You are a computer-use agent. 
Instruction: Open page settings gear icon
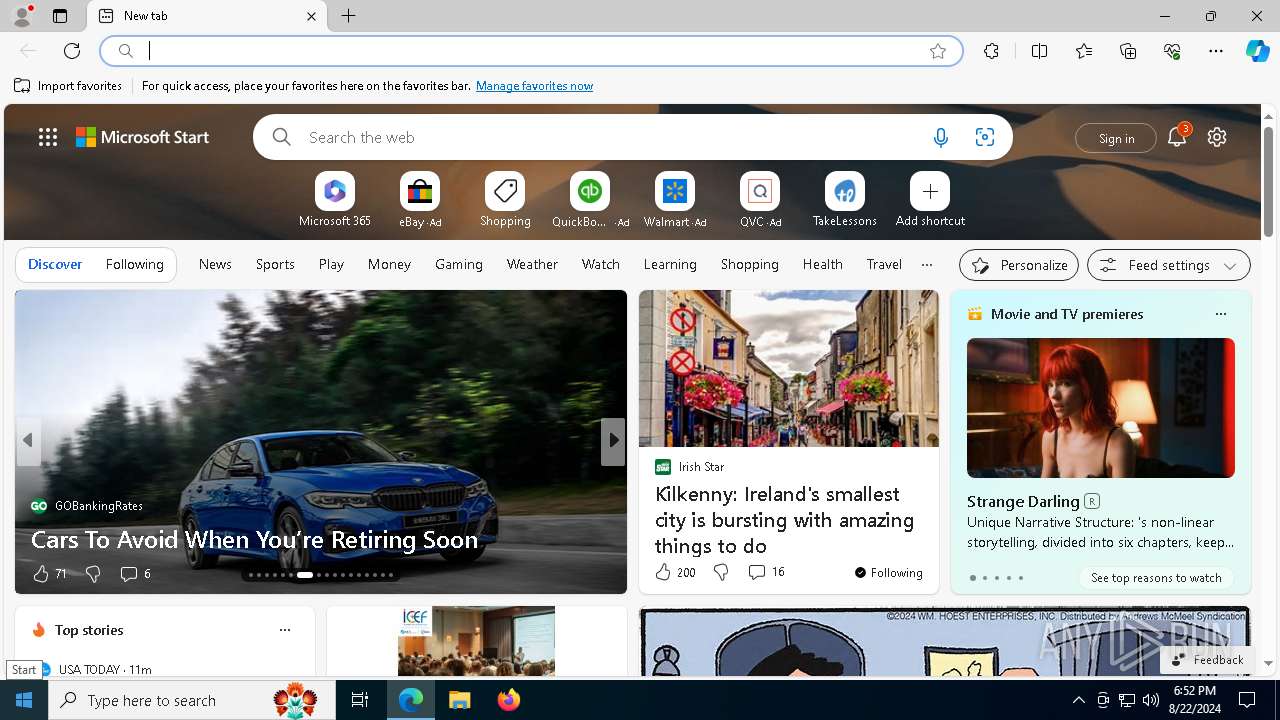click(x=1217, y=137)
